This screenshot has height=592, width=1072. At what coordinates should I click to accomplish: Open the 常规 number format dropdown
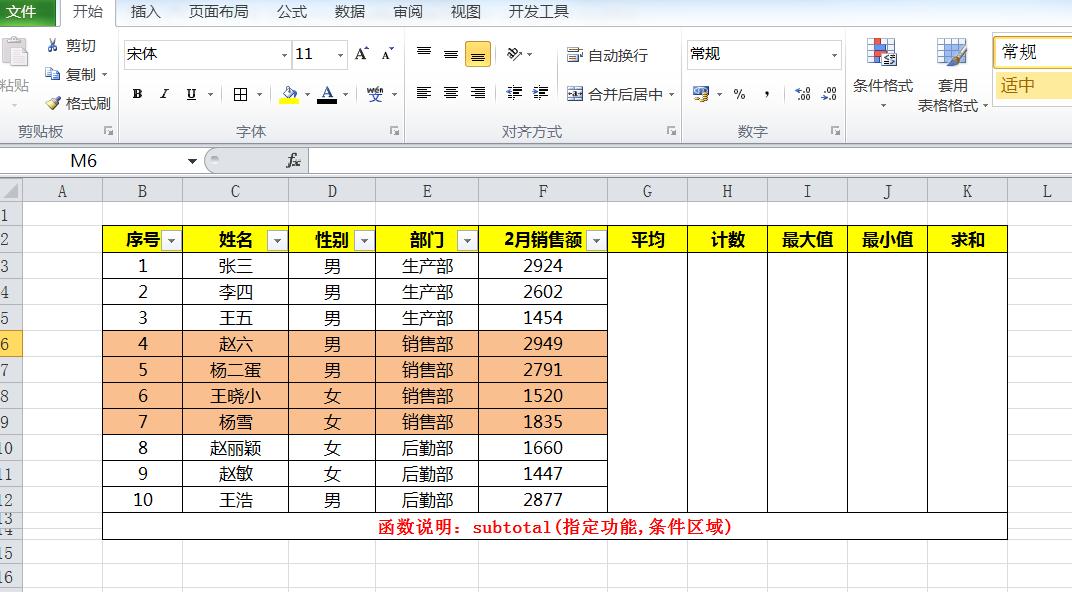coord(833,54)
